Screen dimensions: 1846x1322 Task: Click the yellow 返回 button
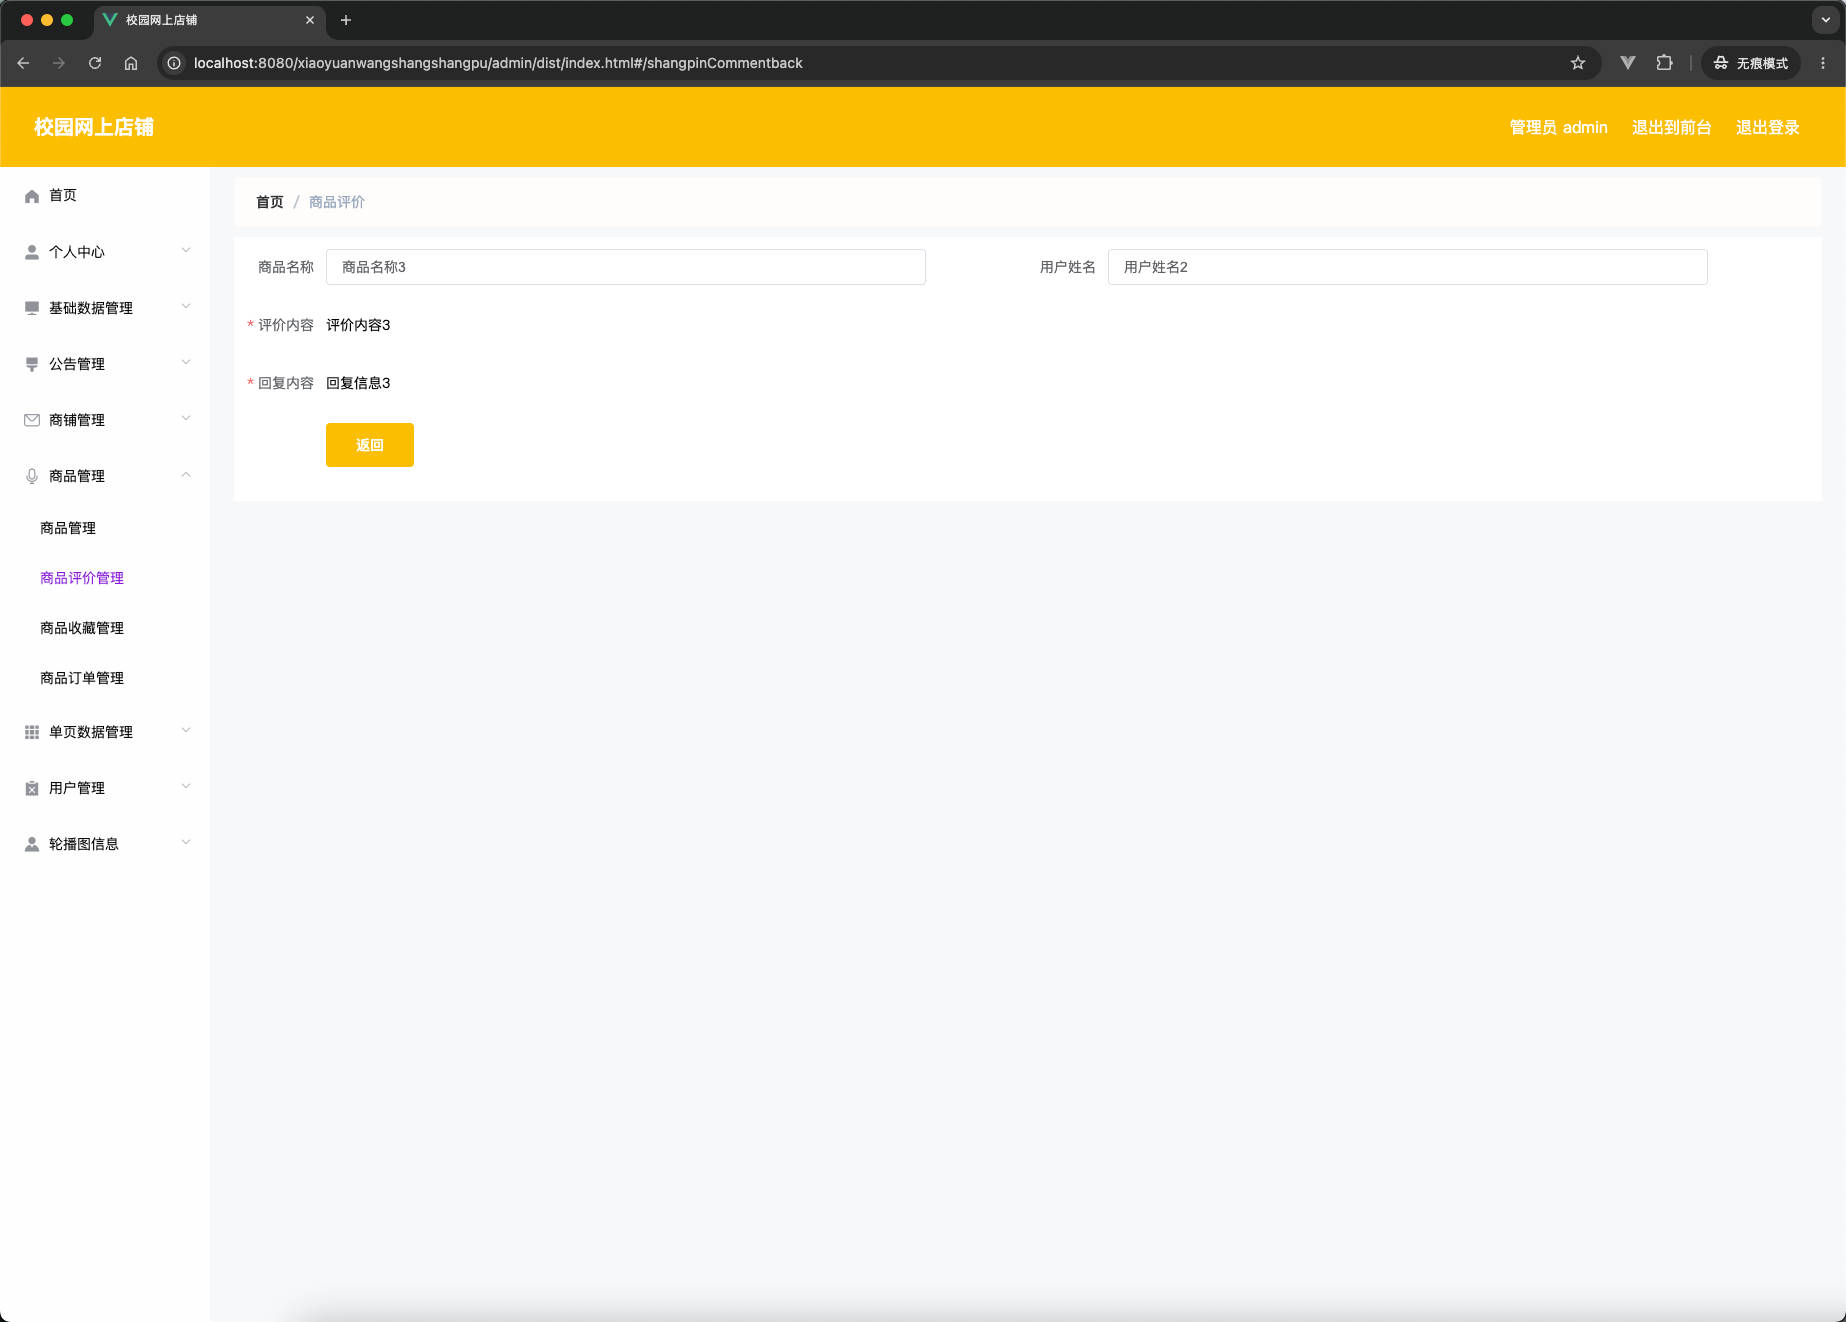coord(370,445)
